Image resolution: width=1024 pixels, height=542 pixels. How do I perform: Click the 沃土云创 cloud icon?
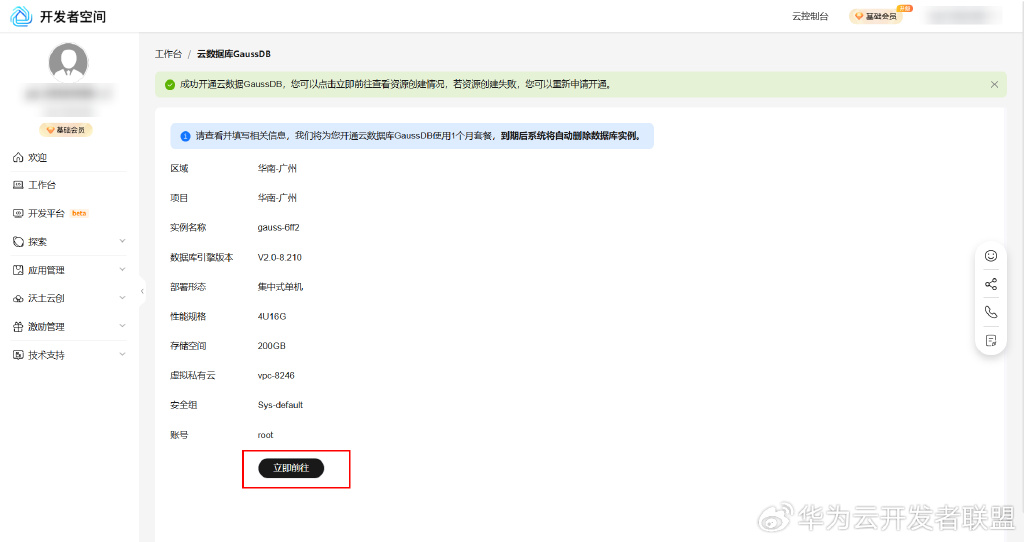pyautogui.click(x=18, y=298)
